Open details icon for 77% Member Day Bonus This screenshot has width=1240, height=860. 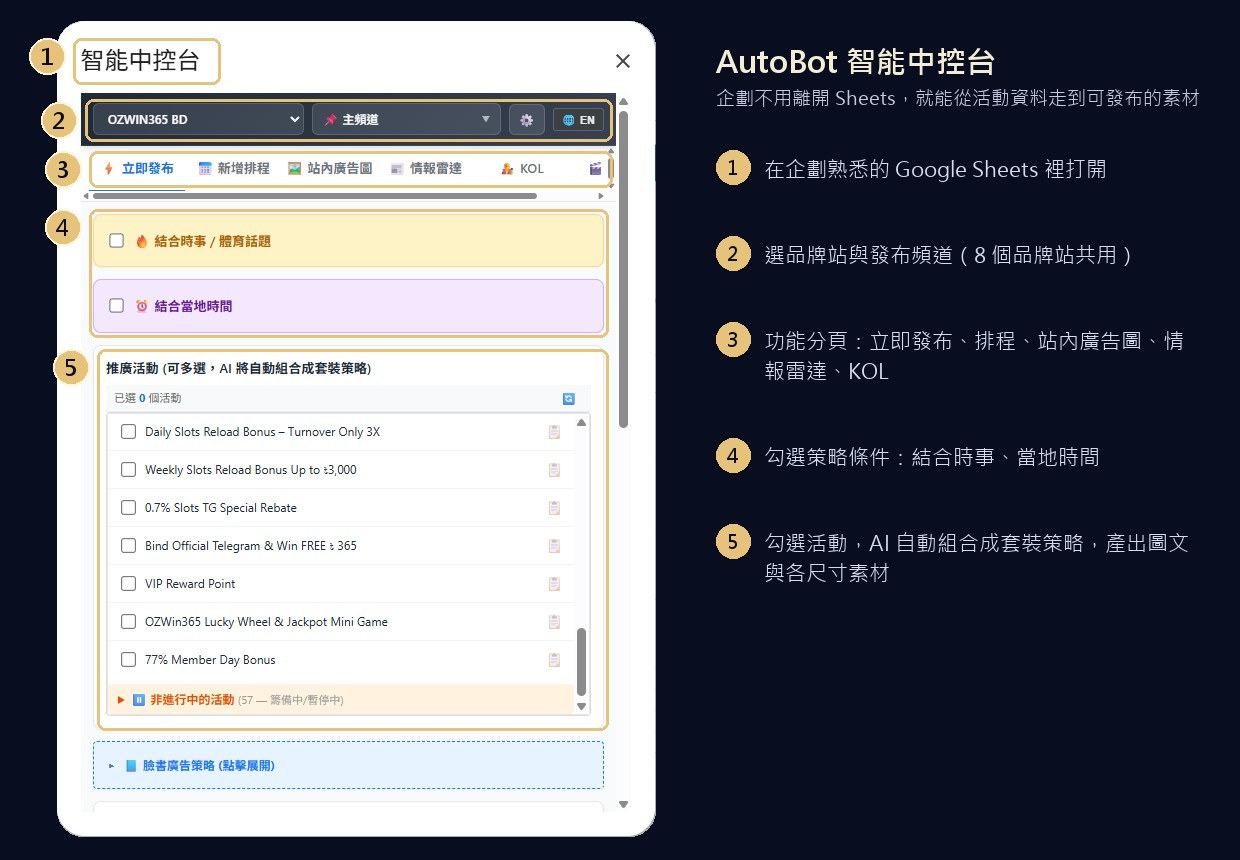coord(554,660)
